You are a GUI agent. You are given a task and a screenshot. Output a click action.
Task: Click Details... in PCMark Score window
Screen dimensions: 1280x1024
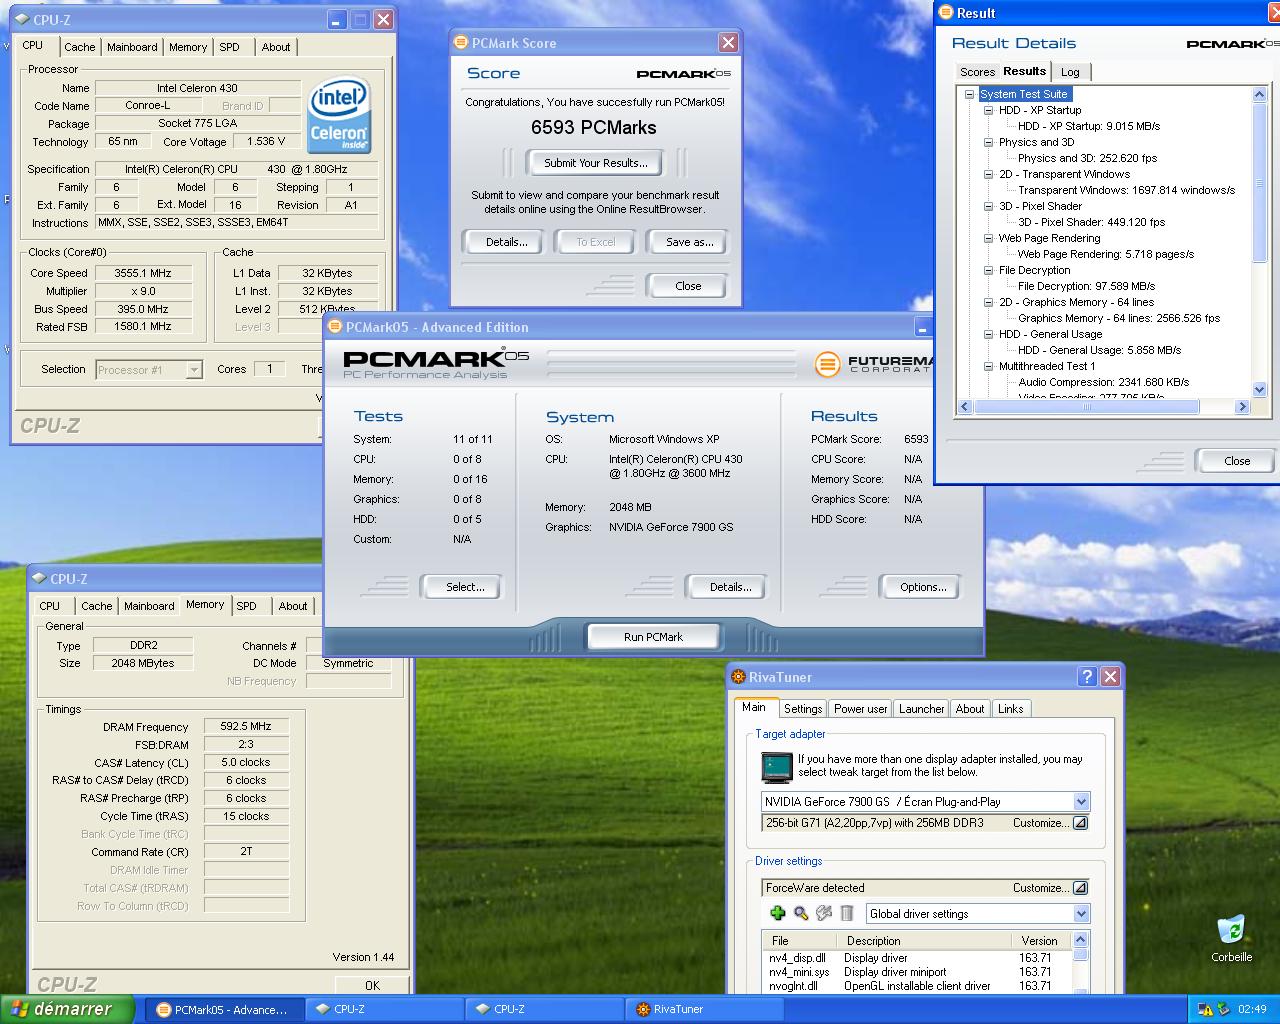click(x=507, y=242)
